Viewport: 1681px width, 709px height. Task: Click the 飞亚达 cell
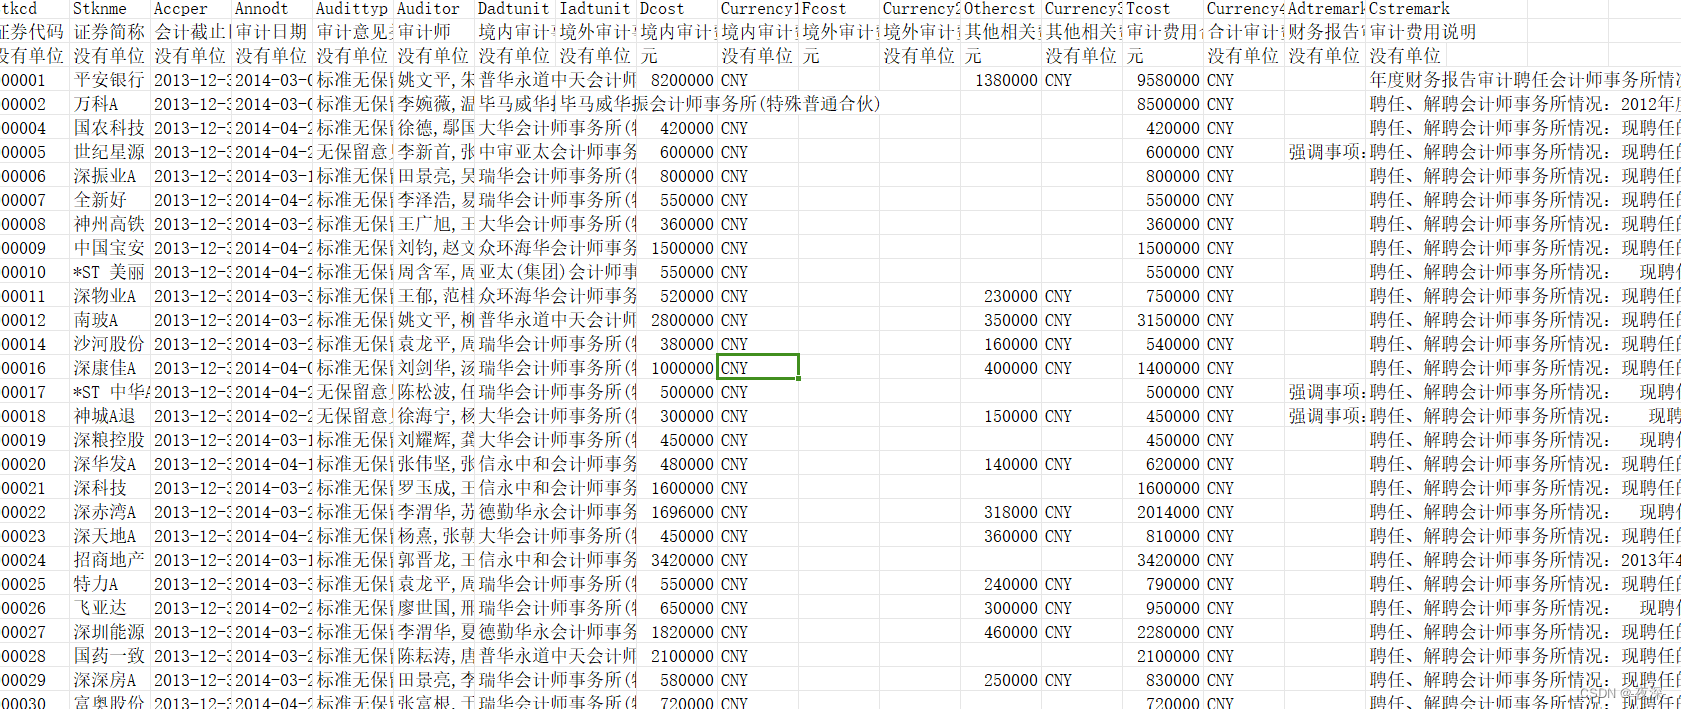(110, 608)
